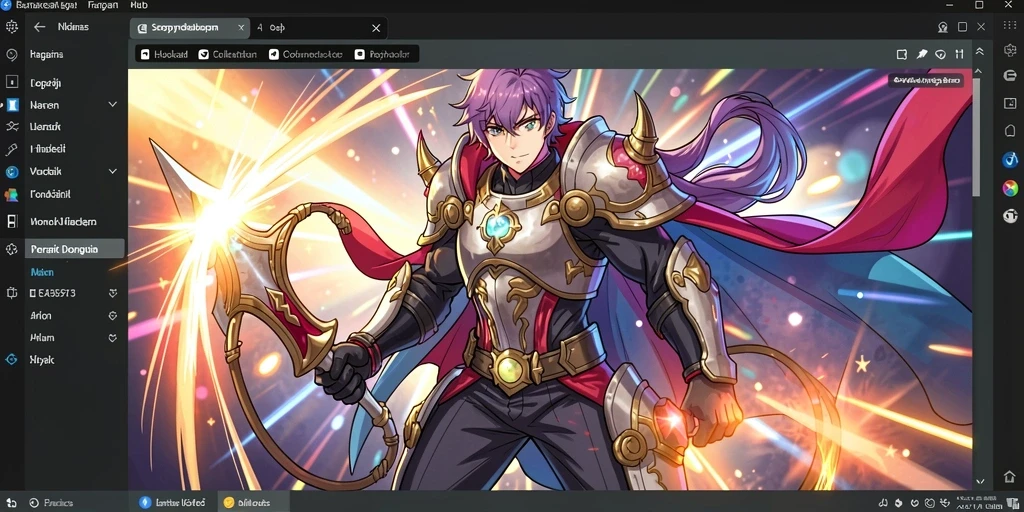Image resolution: width=1024 pixels, height=512 pixels.
Task: Open the colorful wheel icon in right sidebar
Action: tap(1010, 188)
